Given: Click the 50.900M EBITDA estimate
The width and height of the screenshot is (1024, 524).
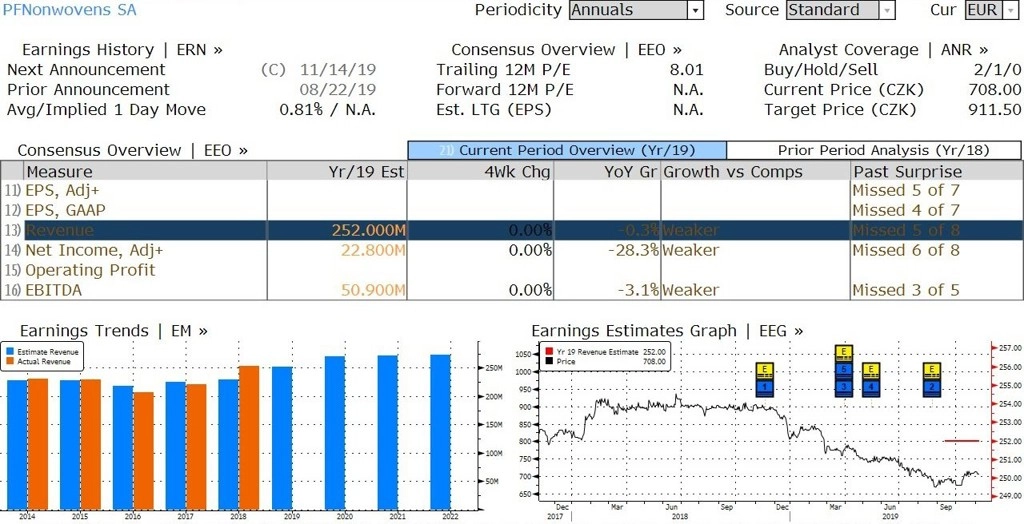Looking at the screenshot, I should point(374,291).
